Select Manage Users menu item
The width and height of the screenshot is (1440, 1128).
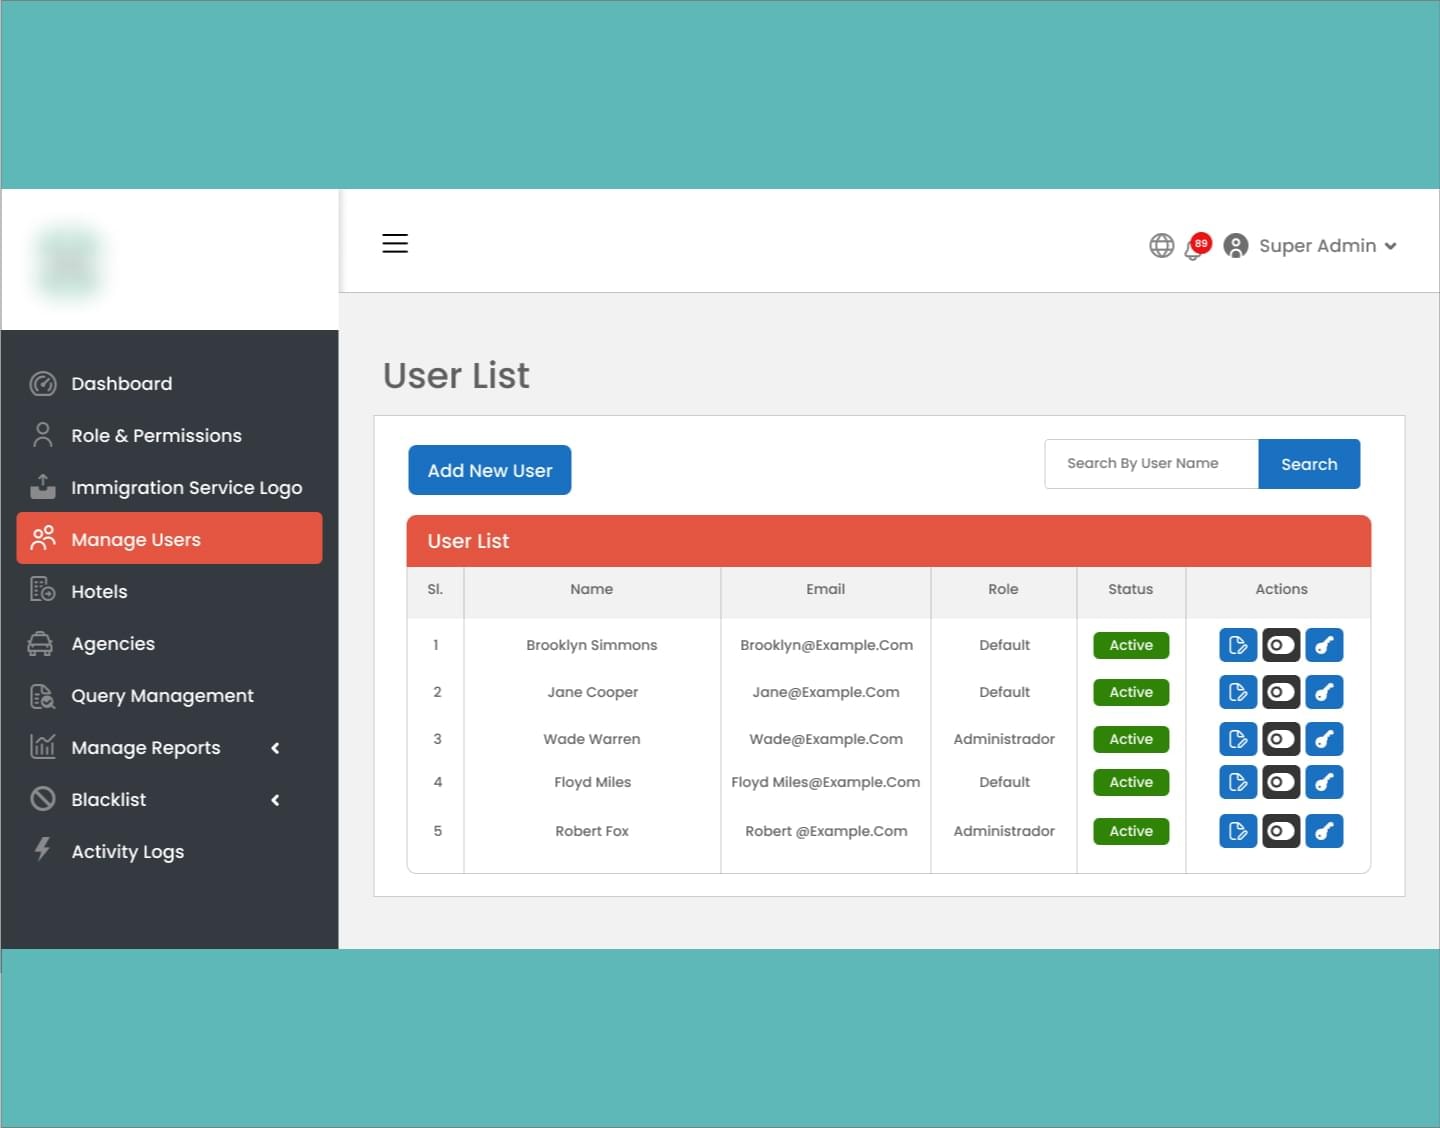pos(170,538)
